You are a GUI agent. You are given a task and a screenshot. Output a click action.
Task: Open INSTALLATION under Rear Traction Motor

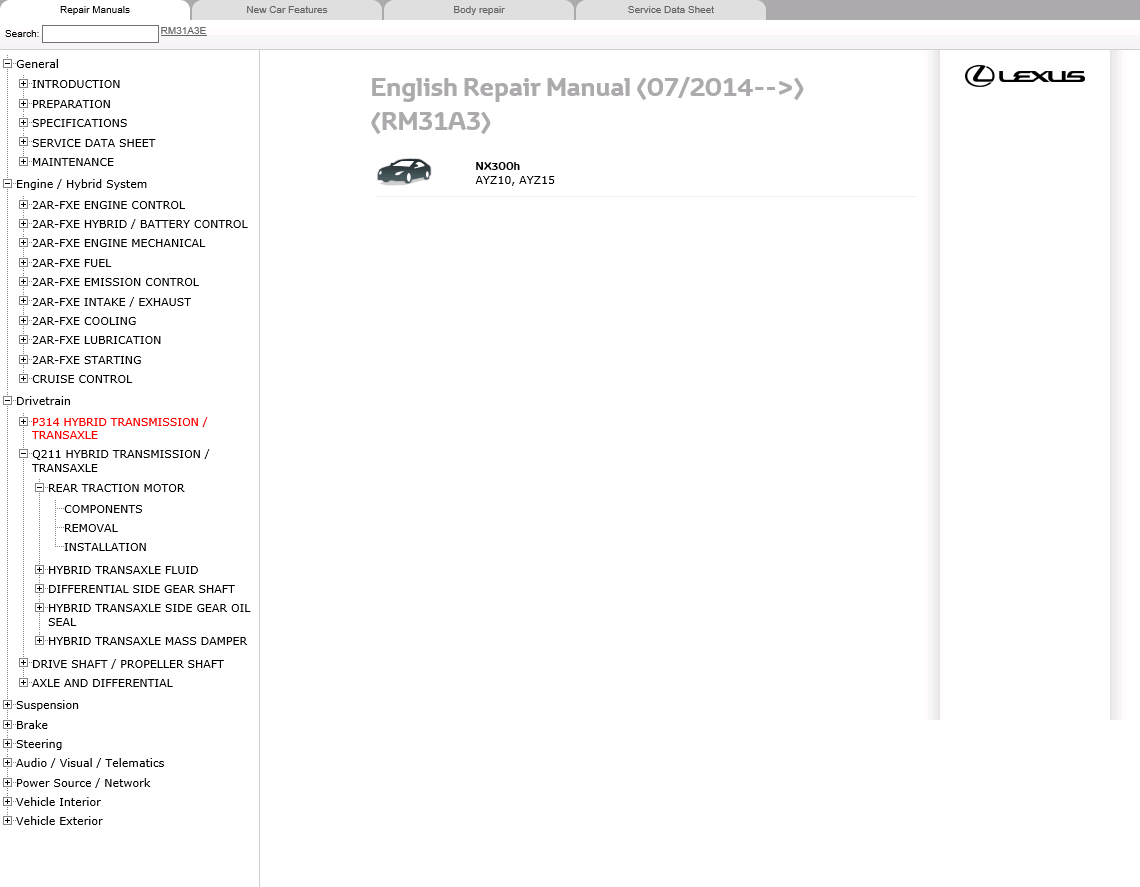[x=105, y=547]
